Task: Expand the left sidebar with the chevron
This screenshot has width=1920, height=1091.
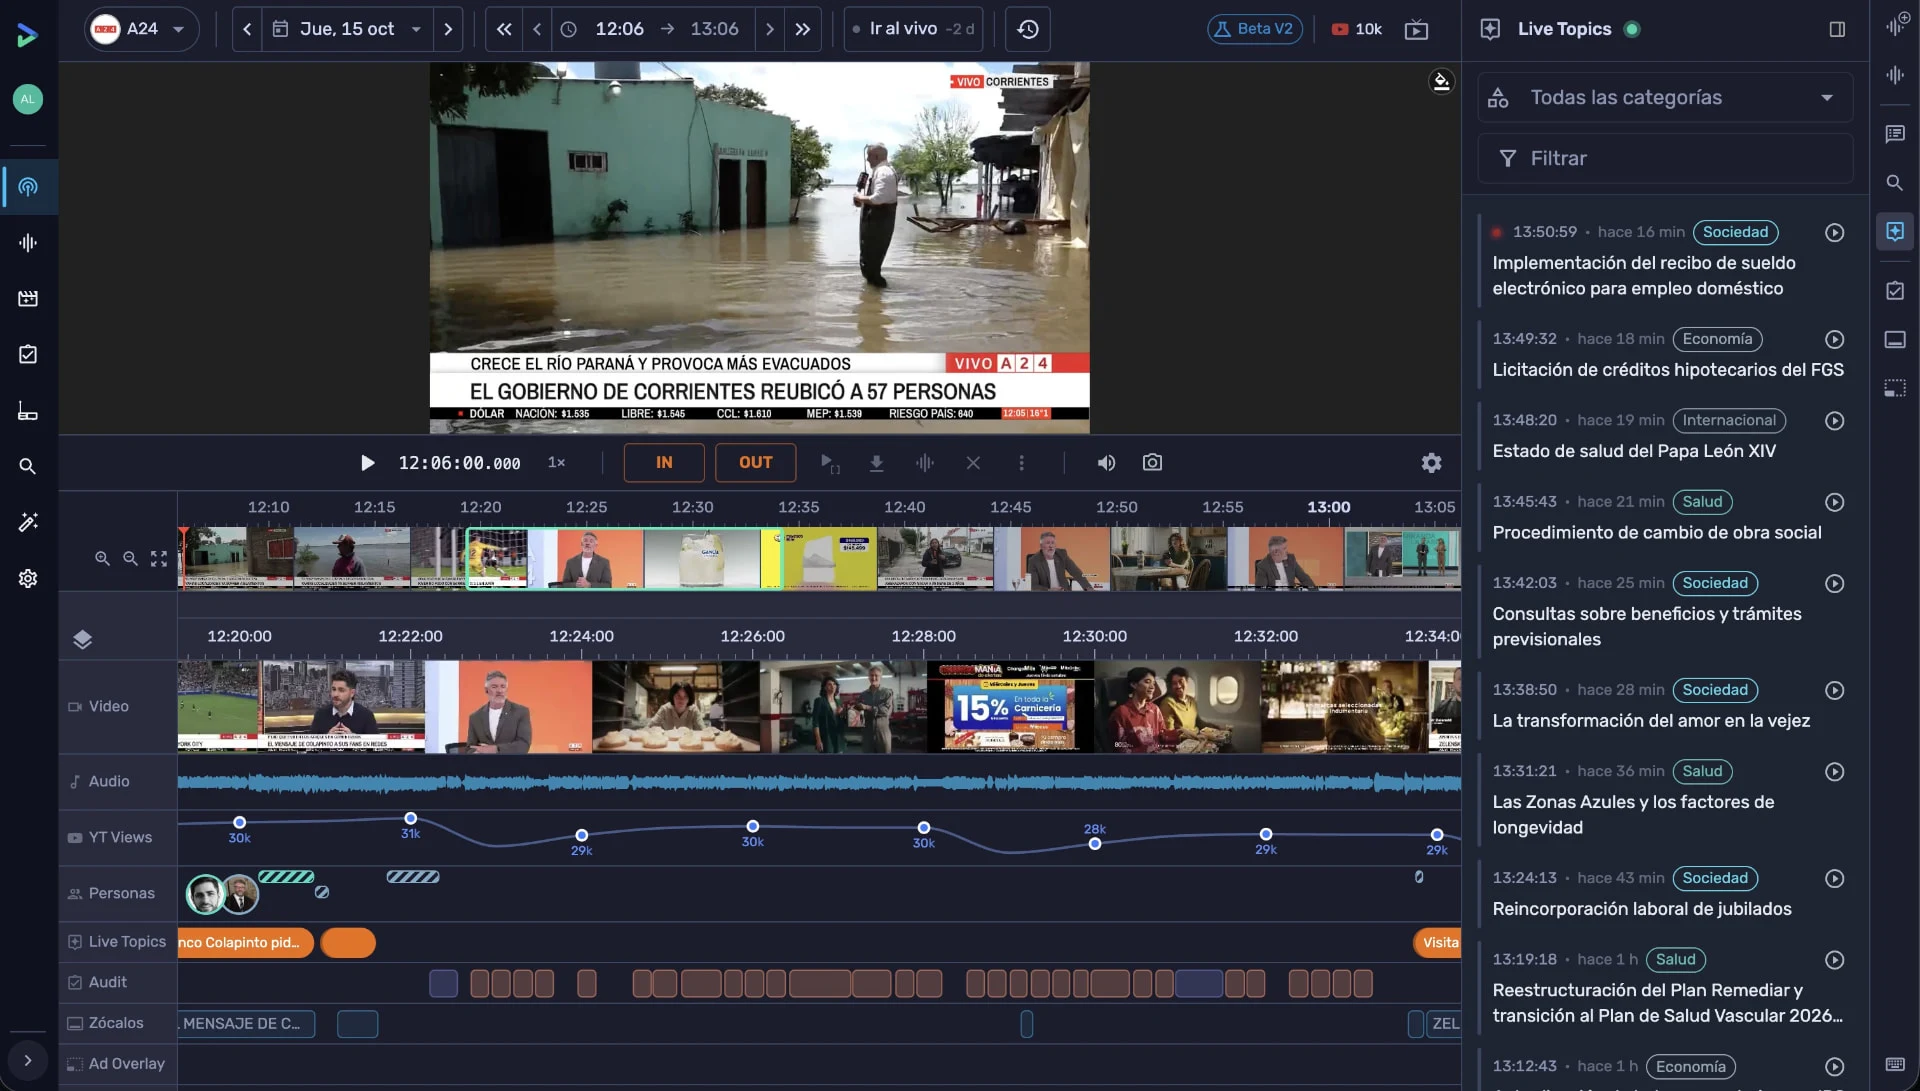Action: coord(28,1061)
